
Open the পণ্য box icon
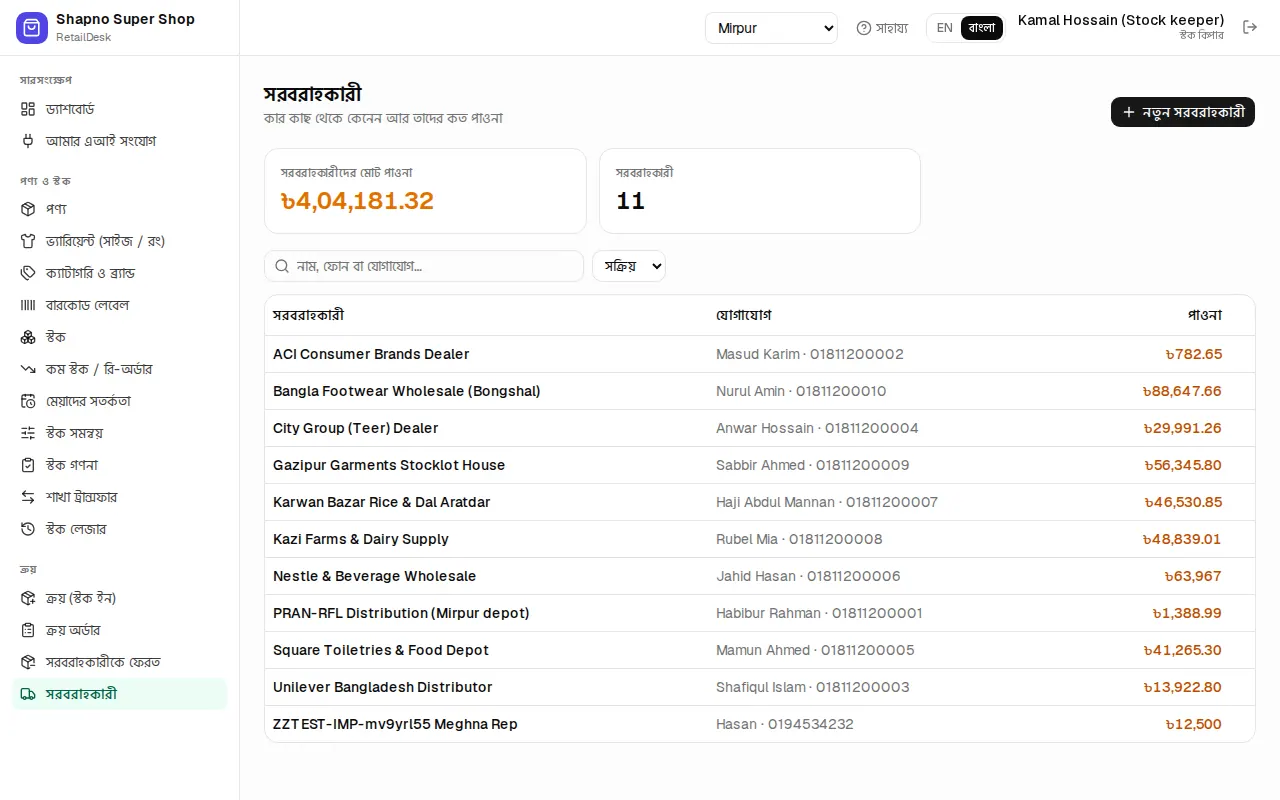pos(28,209)
